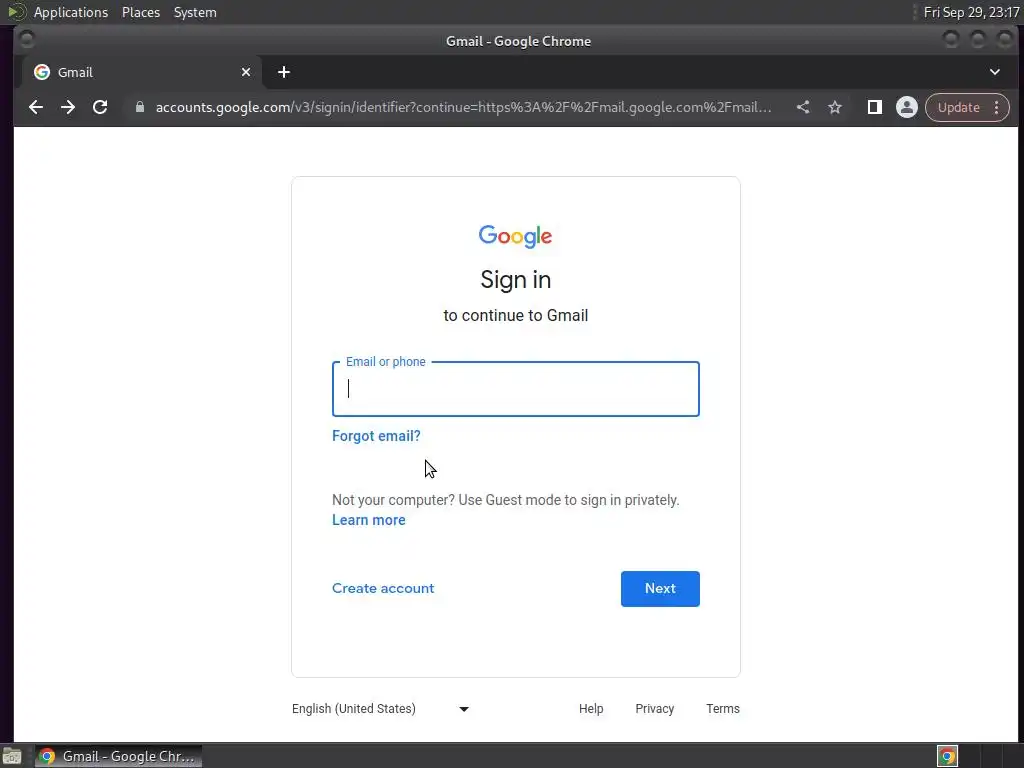1024x768 pixels.
Task: Open the System menu
Action: coord(195,12)
